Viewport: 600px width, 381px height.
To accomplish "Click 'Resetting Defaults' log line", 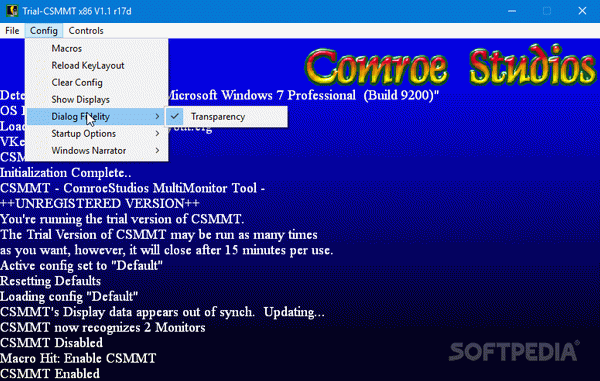I will click(51, 281).
